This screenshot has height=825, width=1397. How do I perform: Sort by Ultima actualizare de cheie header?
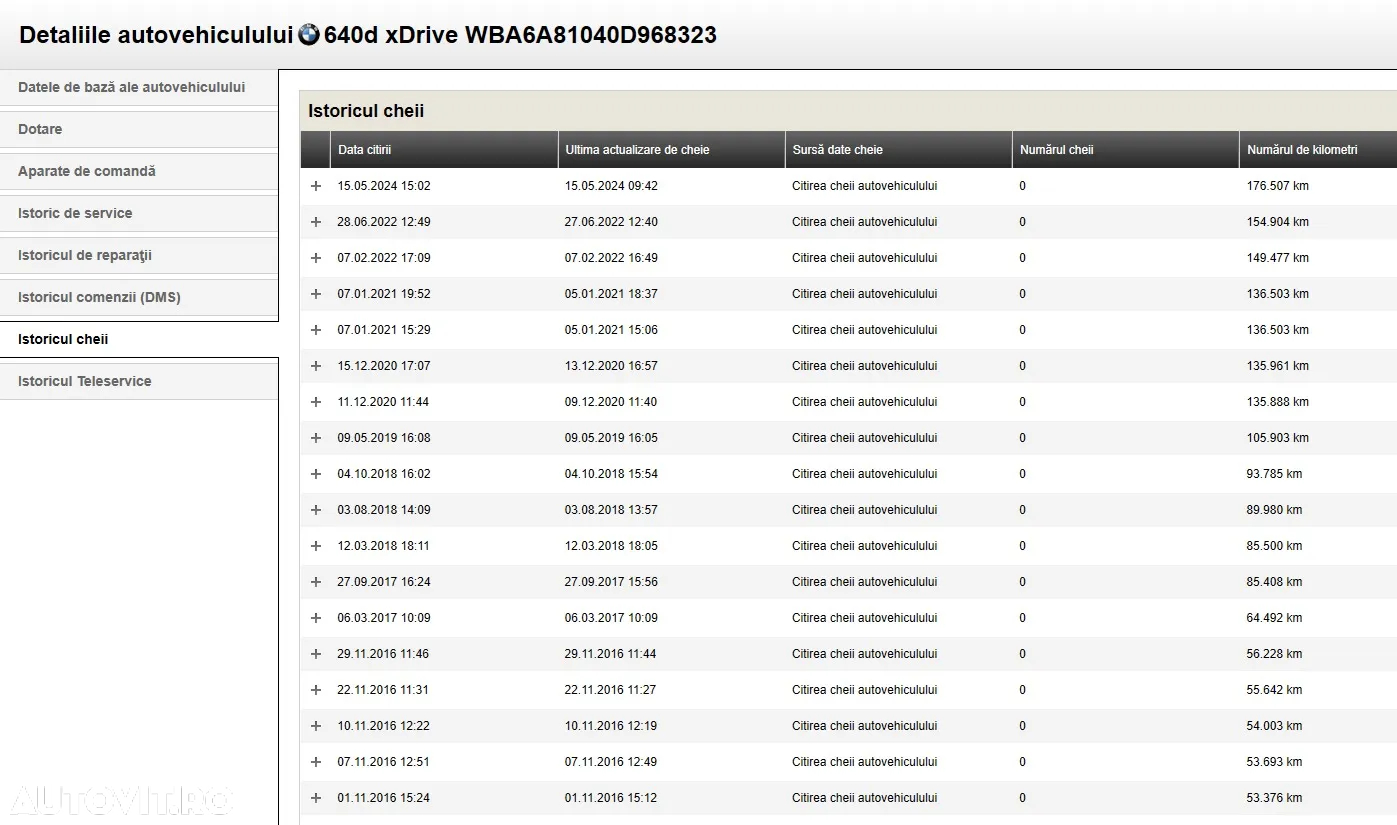coord(671,150)
